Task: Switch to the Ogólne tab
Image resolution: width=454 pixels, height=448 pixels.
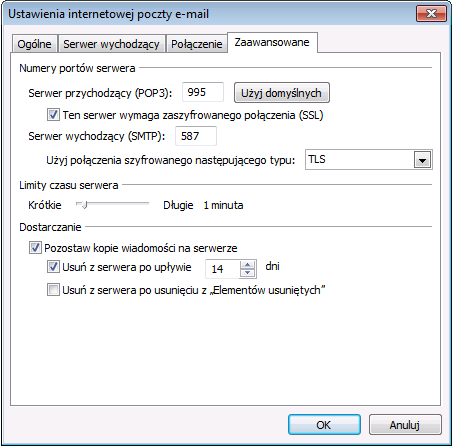Action: 35,44
